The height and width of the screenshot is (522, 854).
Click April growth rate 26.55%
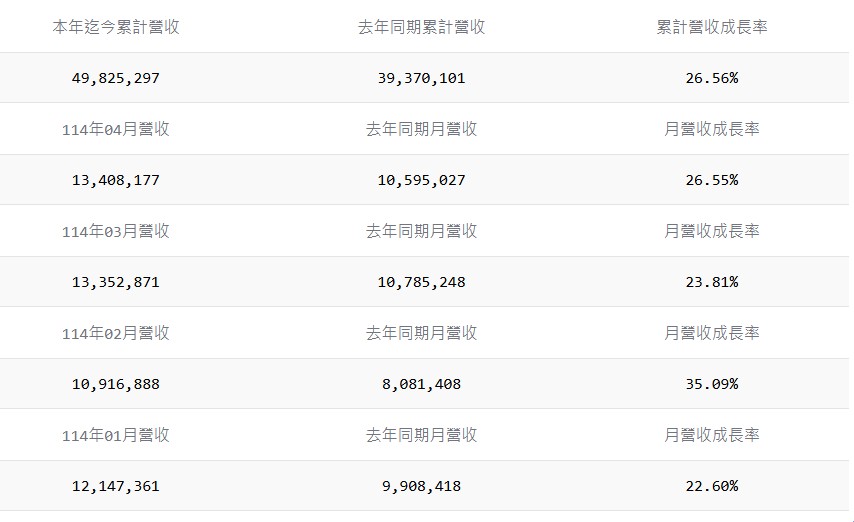(x=711, y=180)
